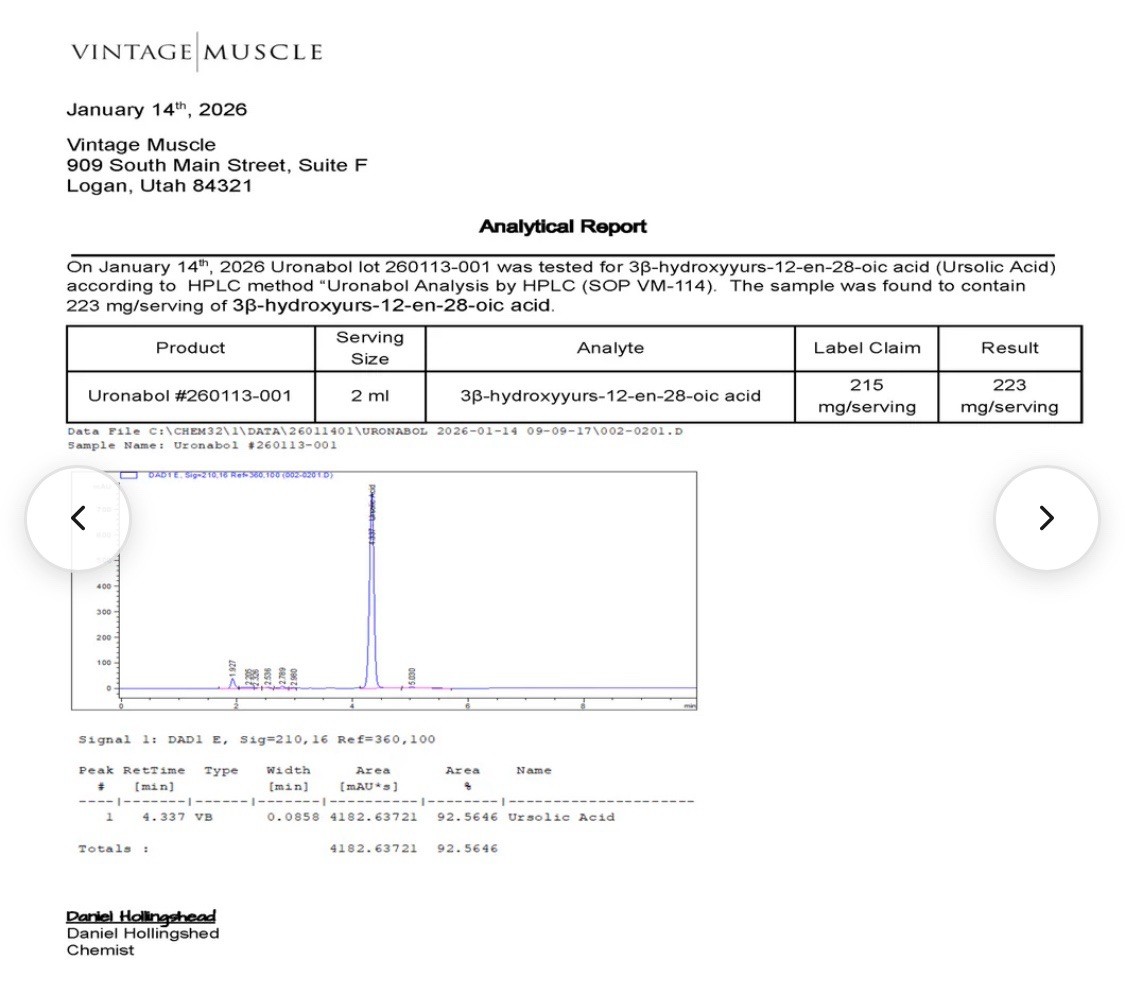Click the small peak labeled 1.927
The width and height of the screenshot is (1125, 999).
[232, 682]
